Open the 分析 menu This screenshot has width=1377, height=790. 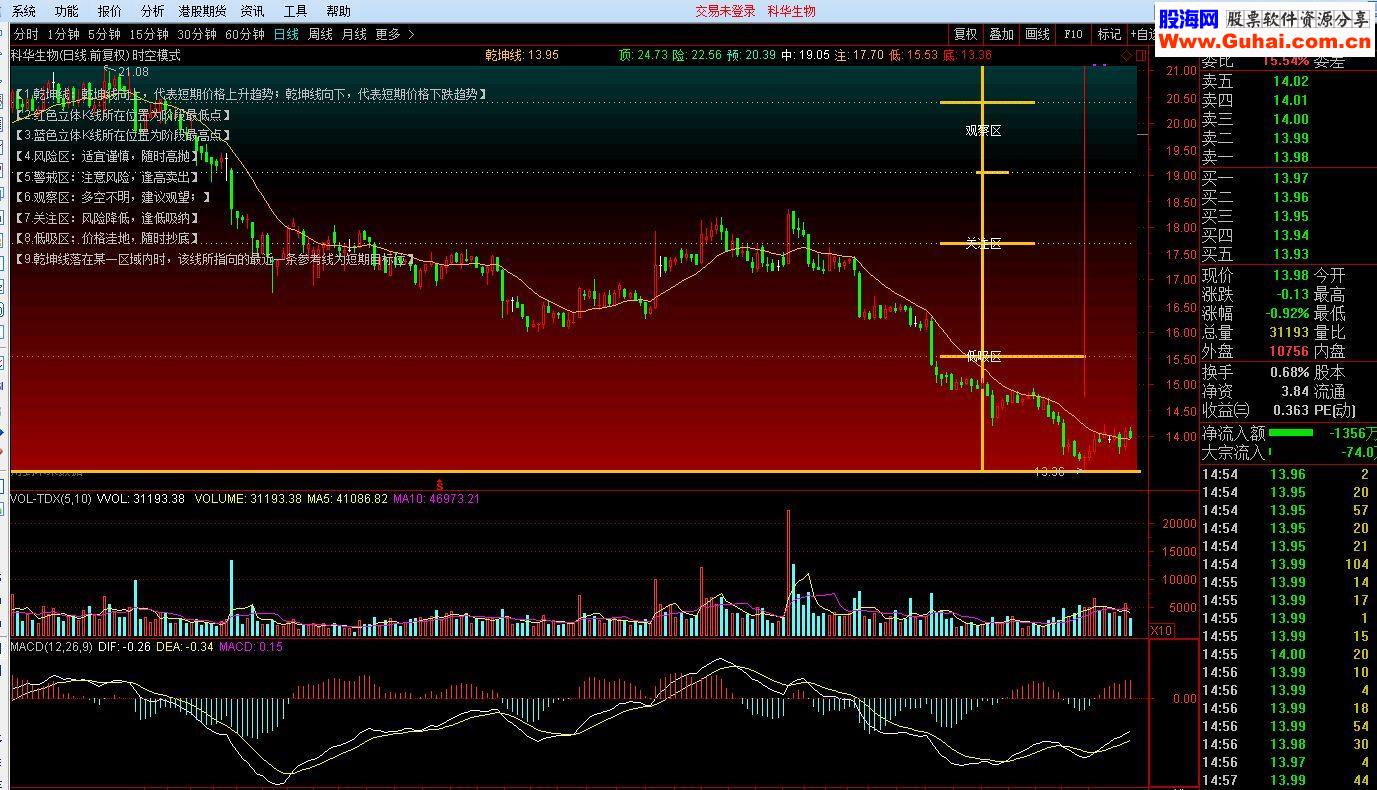[x=152, y=11]
